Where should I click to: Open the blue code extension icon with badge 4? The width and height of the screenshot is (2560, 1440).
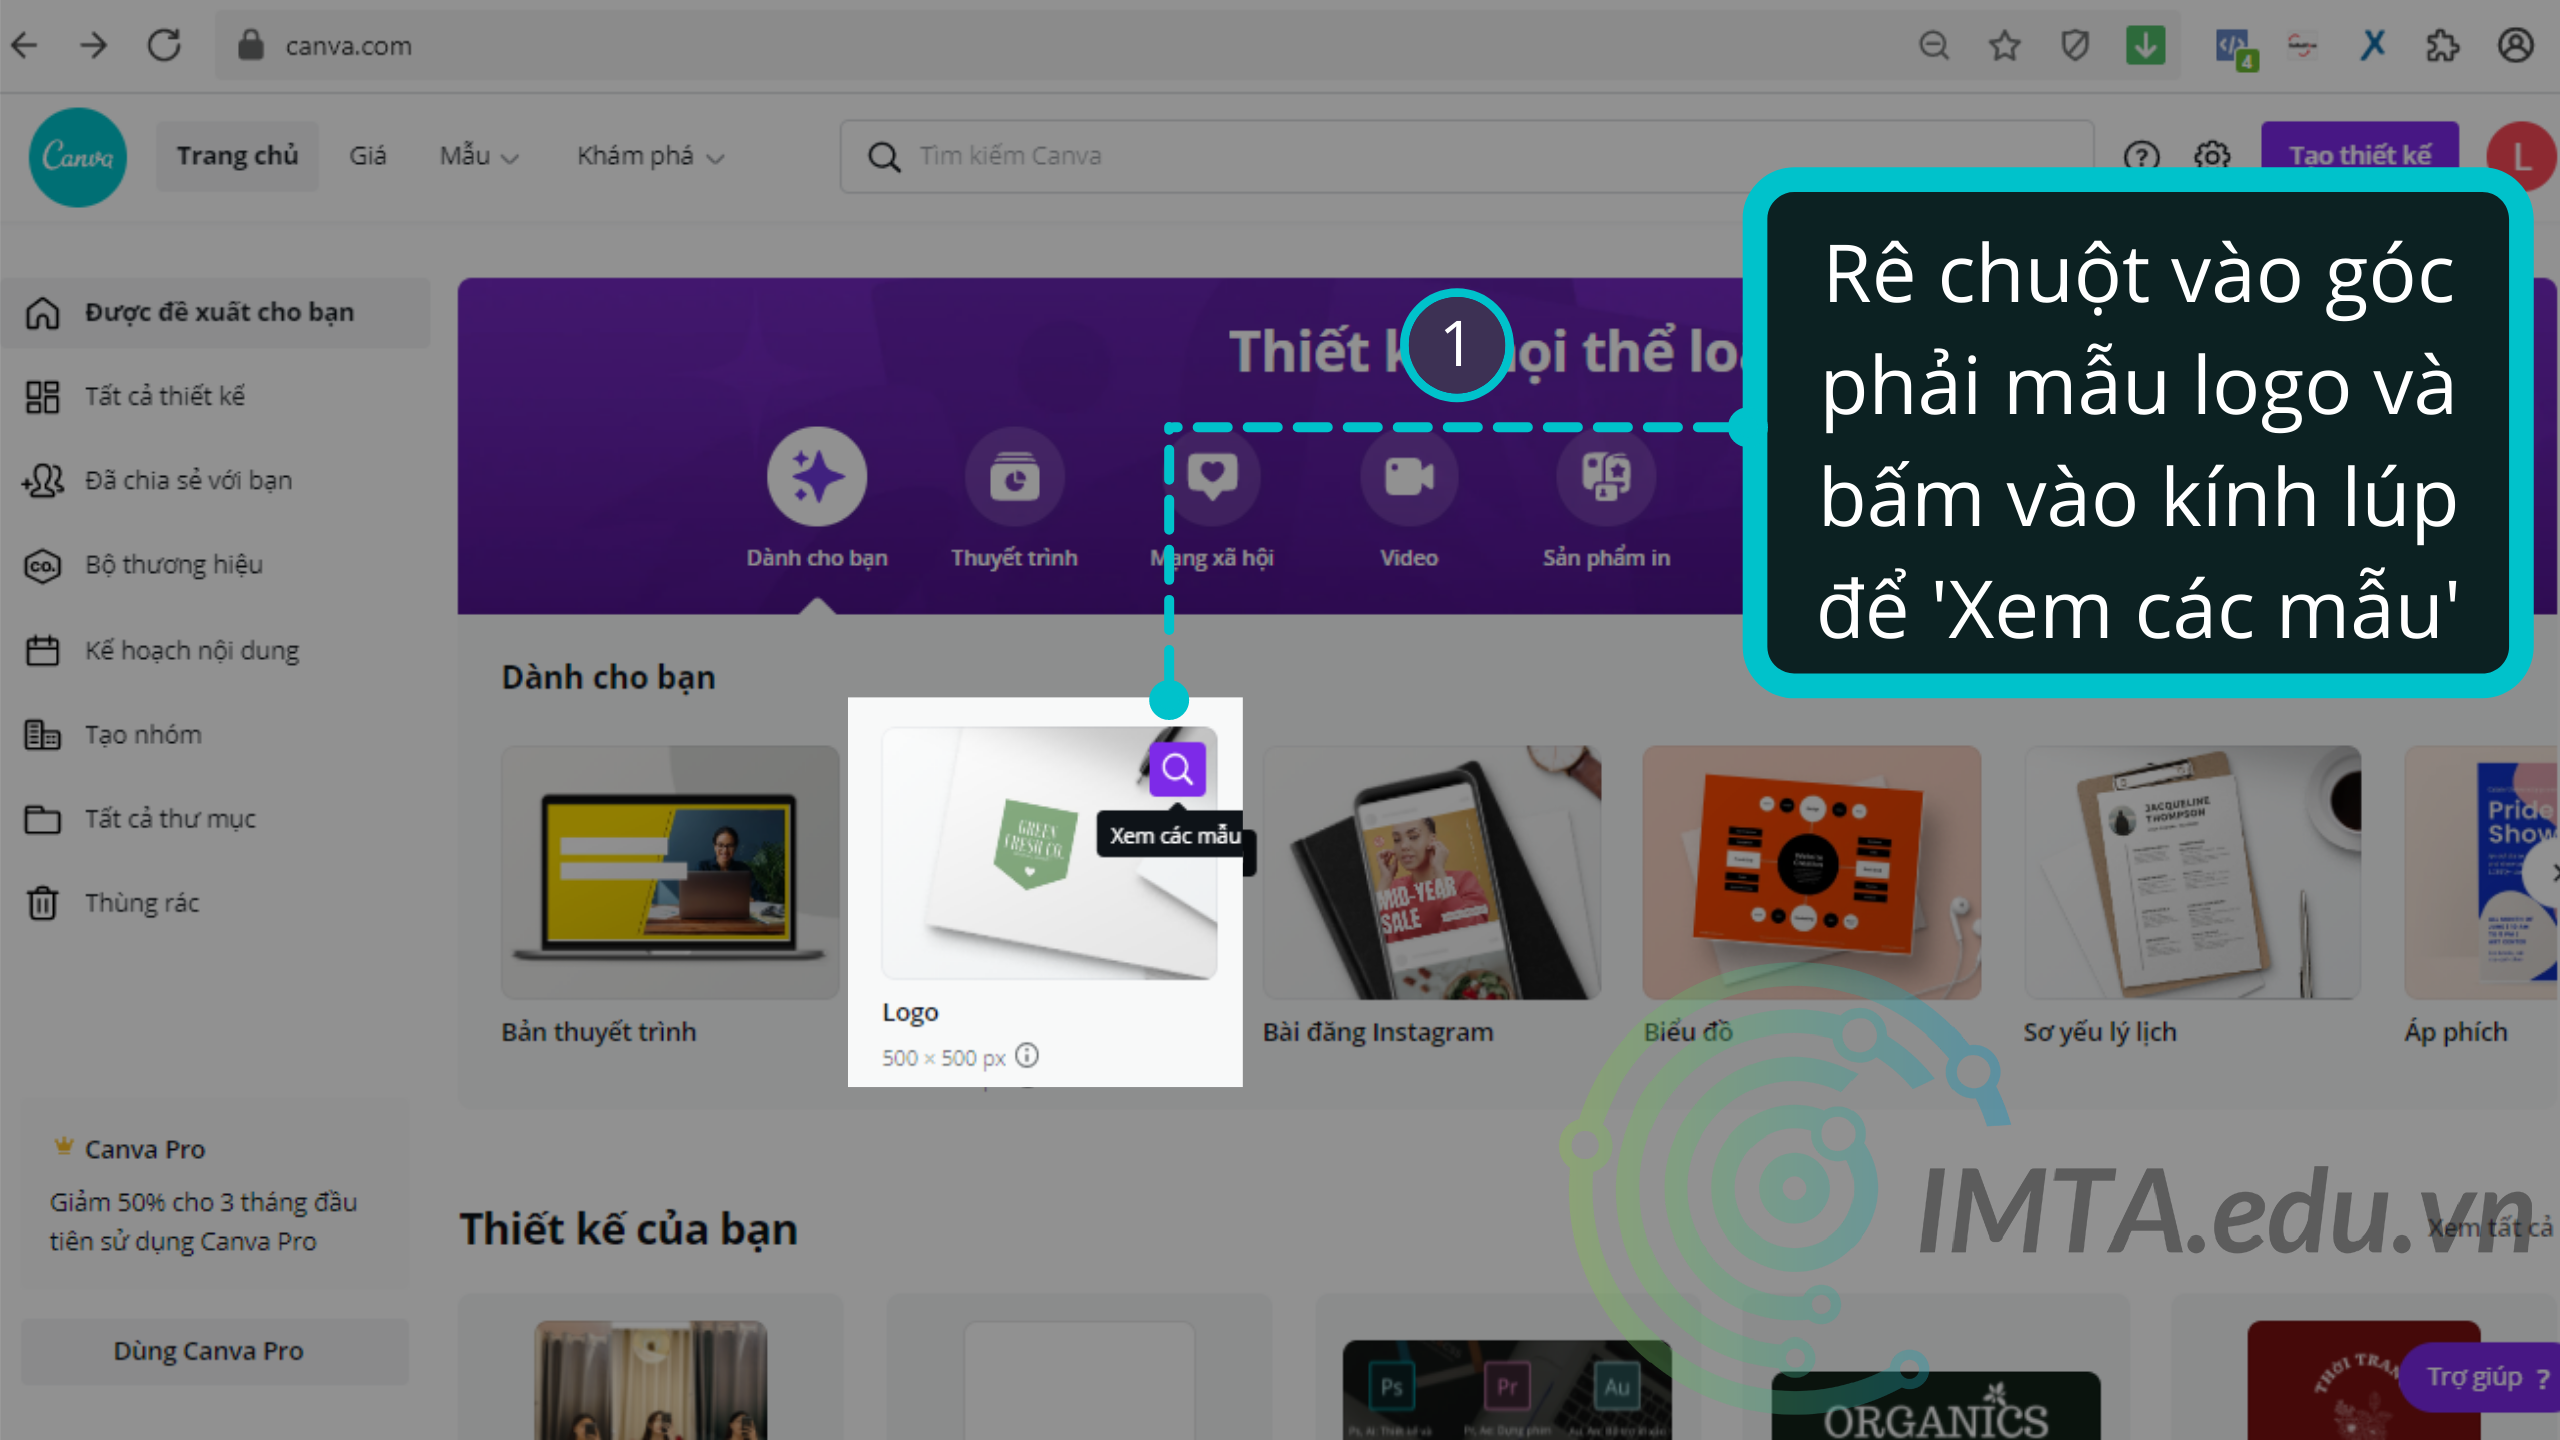[x=2234, y=47]
